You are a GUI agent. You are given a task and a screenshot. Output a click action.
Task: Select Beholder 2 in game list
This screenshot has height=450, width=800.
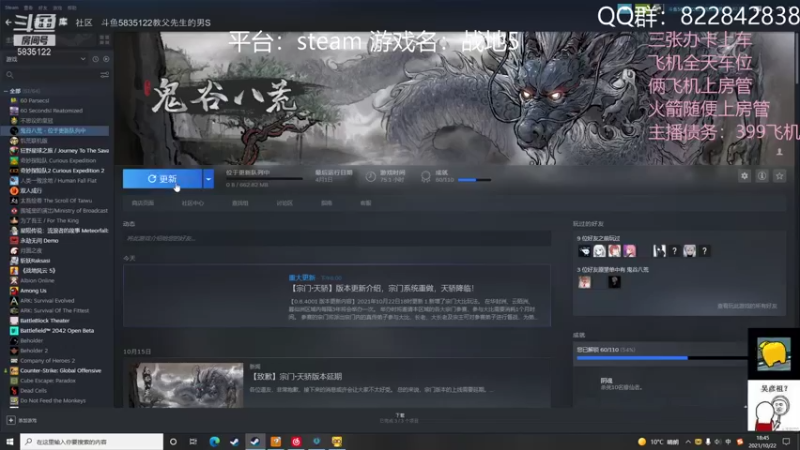coord(34,351)
